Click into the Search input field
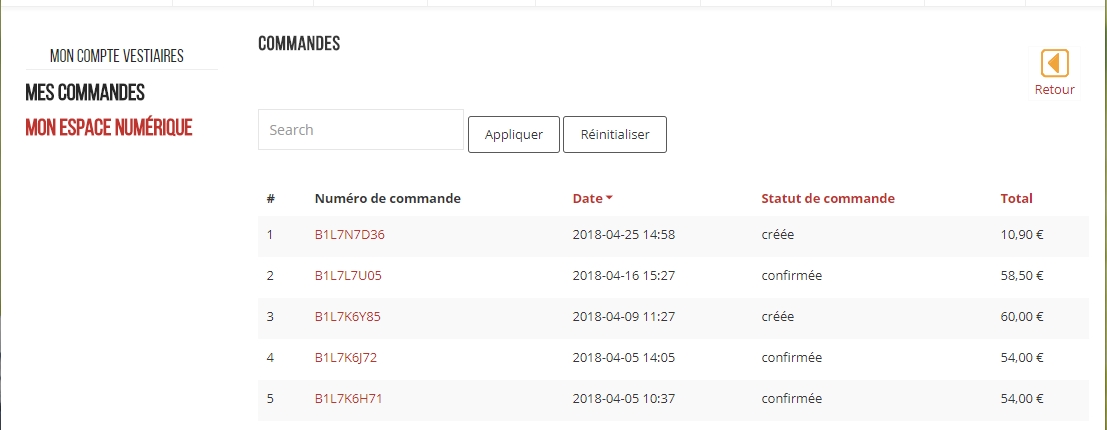This screenshot has width=1107, height=430. [x=360, y=130]
